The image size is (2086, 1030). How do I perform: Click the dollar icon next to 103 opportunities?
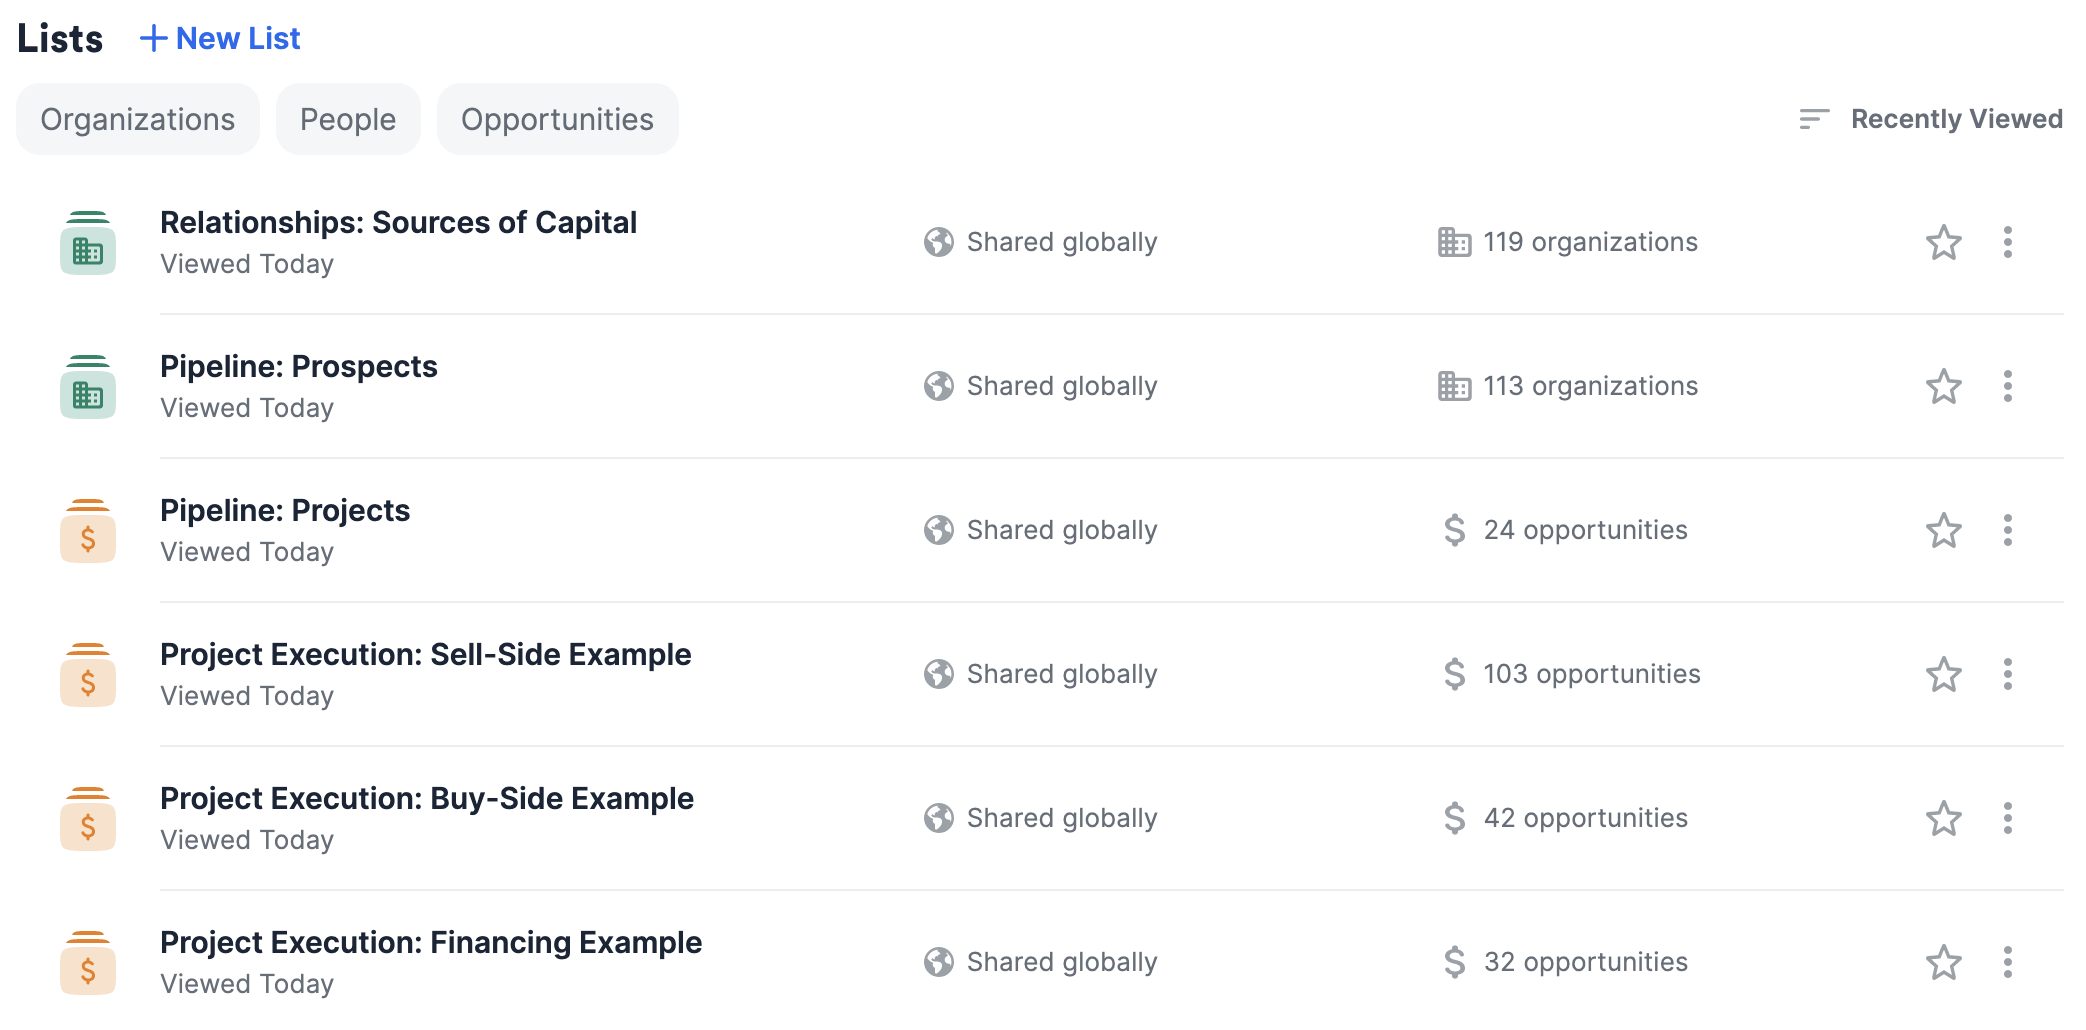click(x=1454, y=674)
